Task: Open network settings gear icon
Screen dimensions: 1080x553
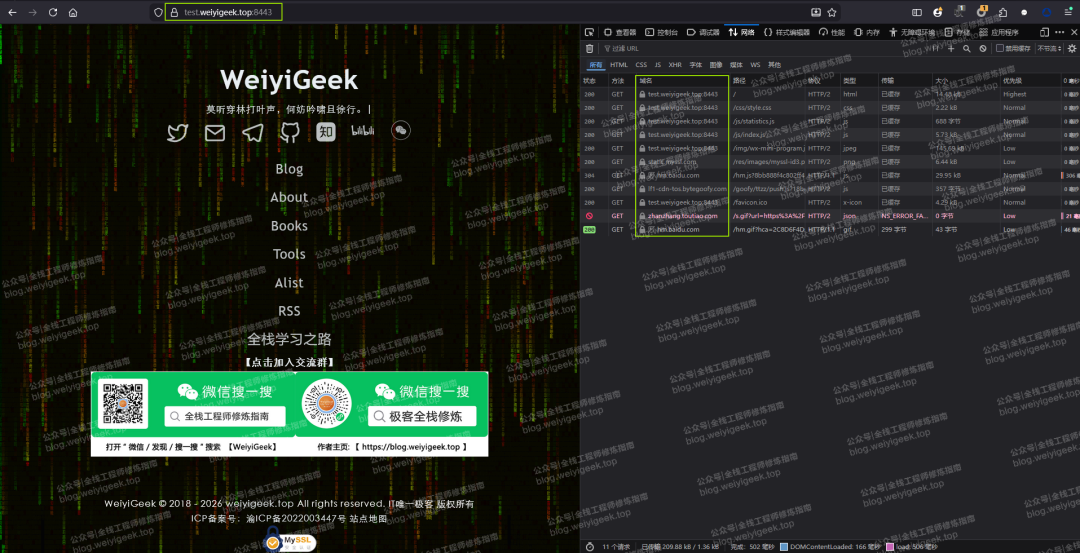Action: coord(1071,48)
